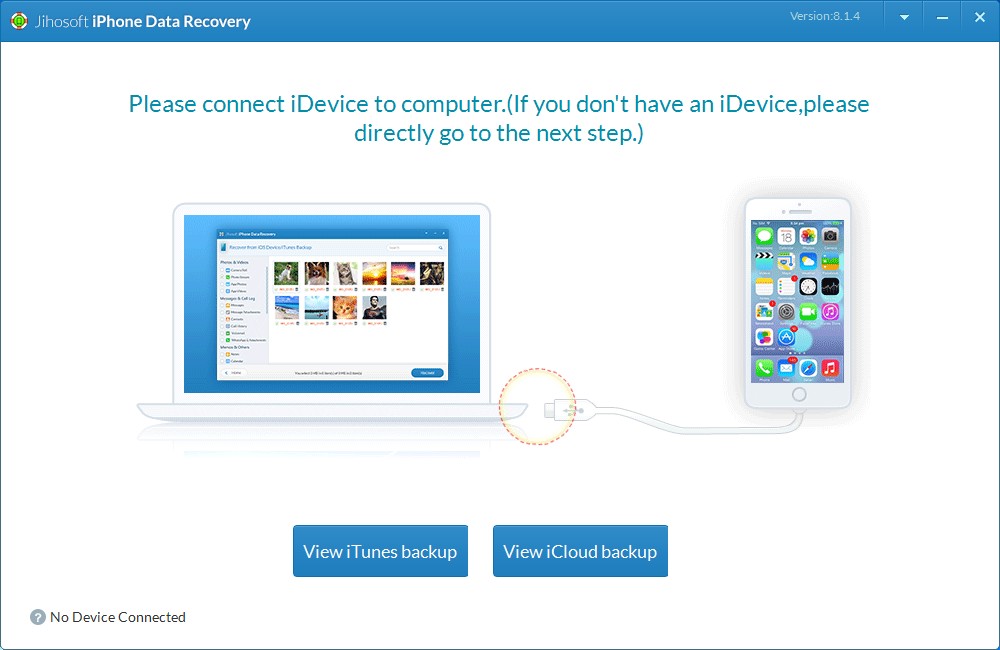Open the Version dropdown arrow in the title bar

[x=903, y=17]
